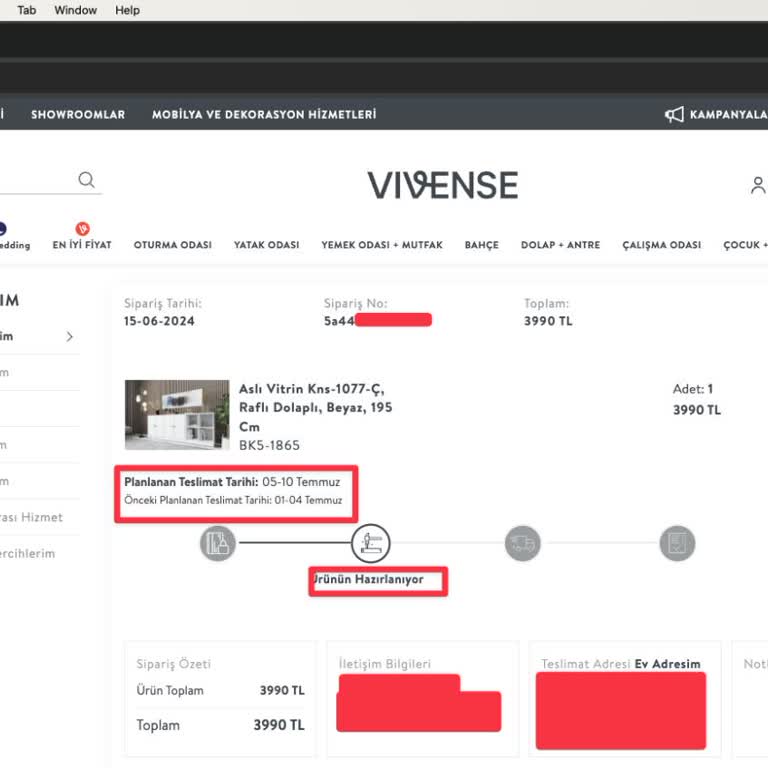This screenshot has height=768, width=768.
Task: Click the VIVENSE logo
Action: click(443, 185)
